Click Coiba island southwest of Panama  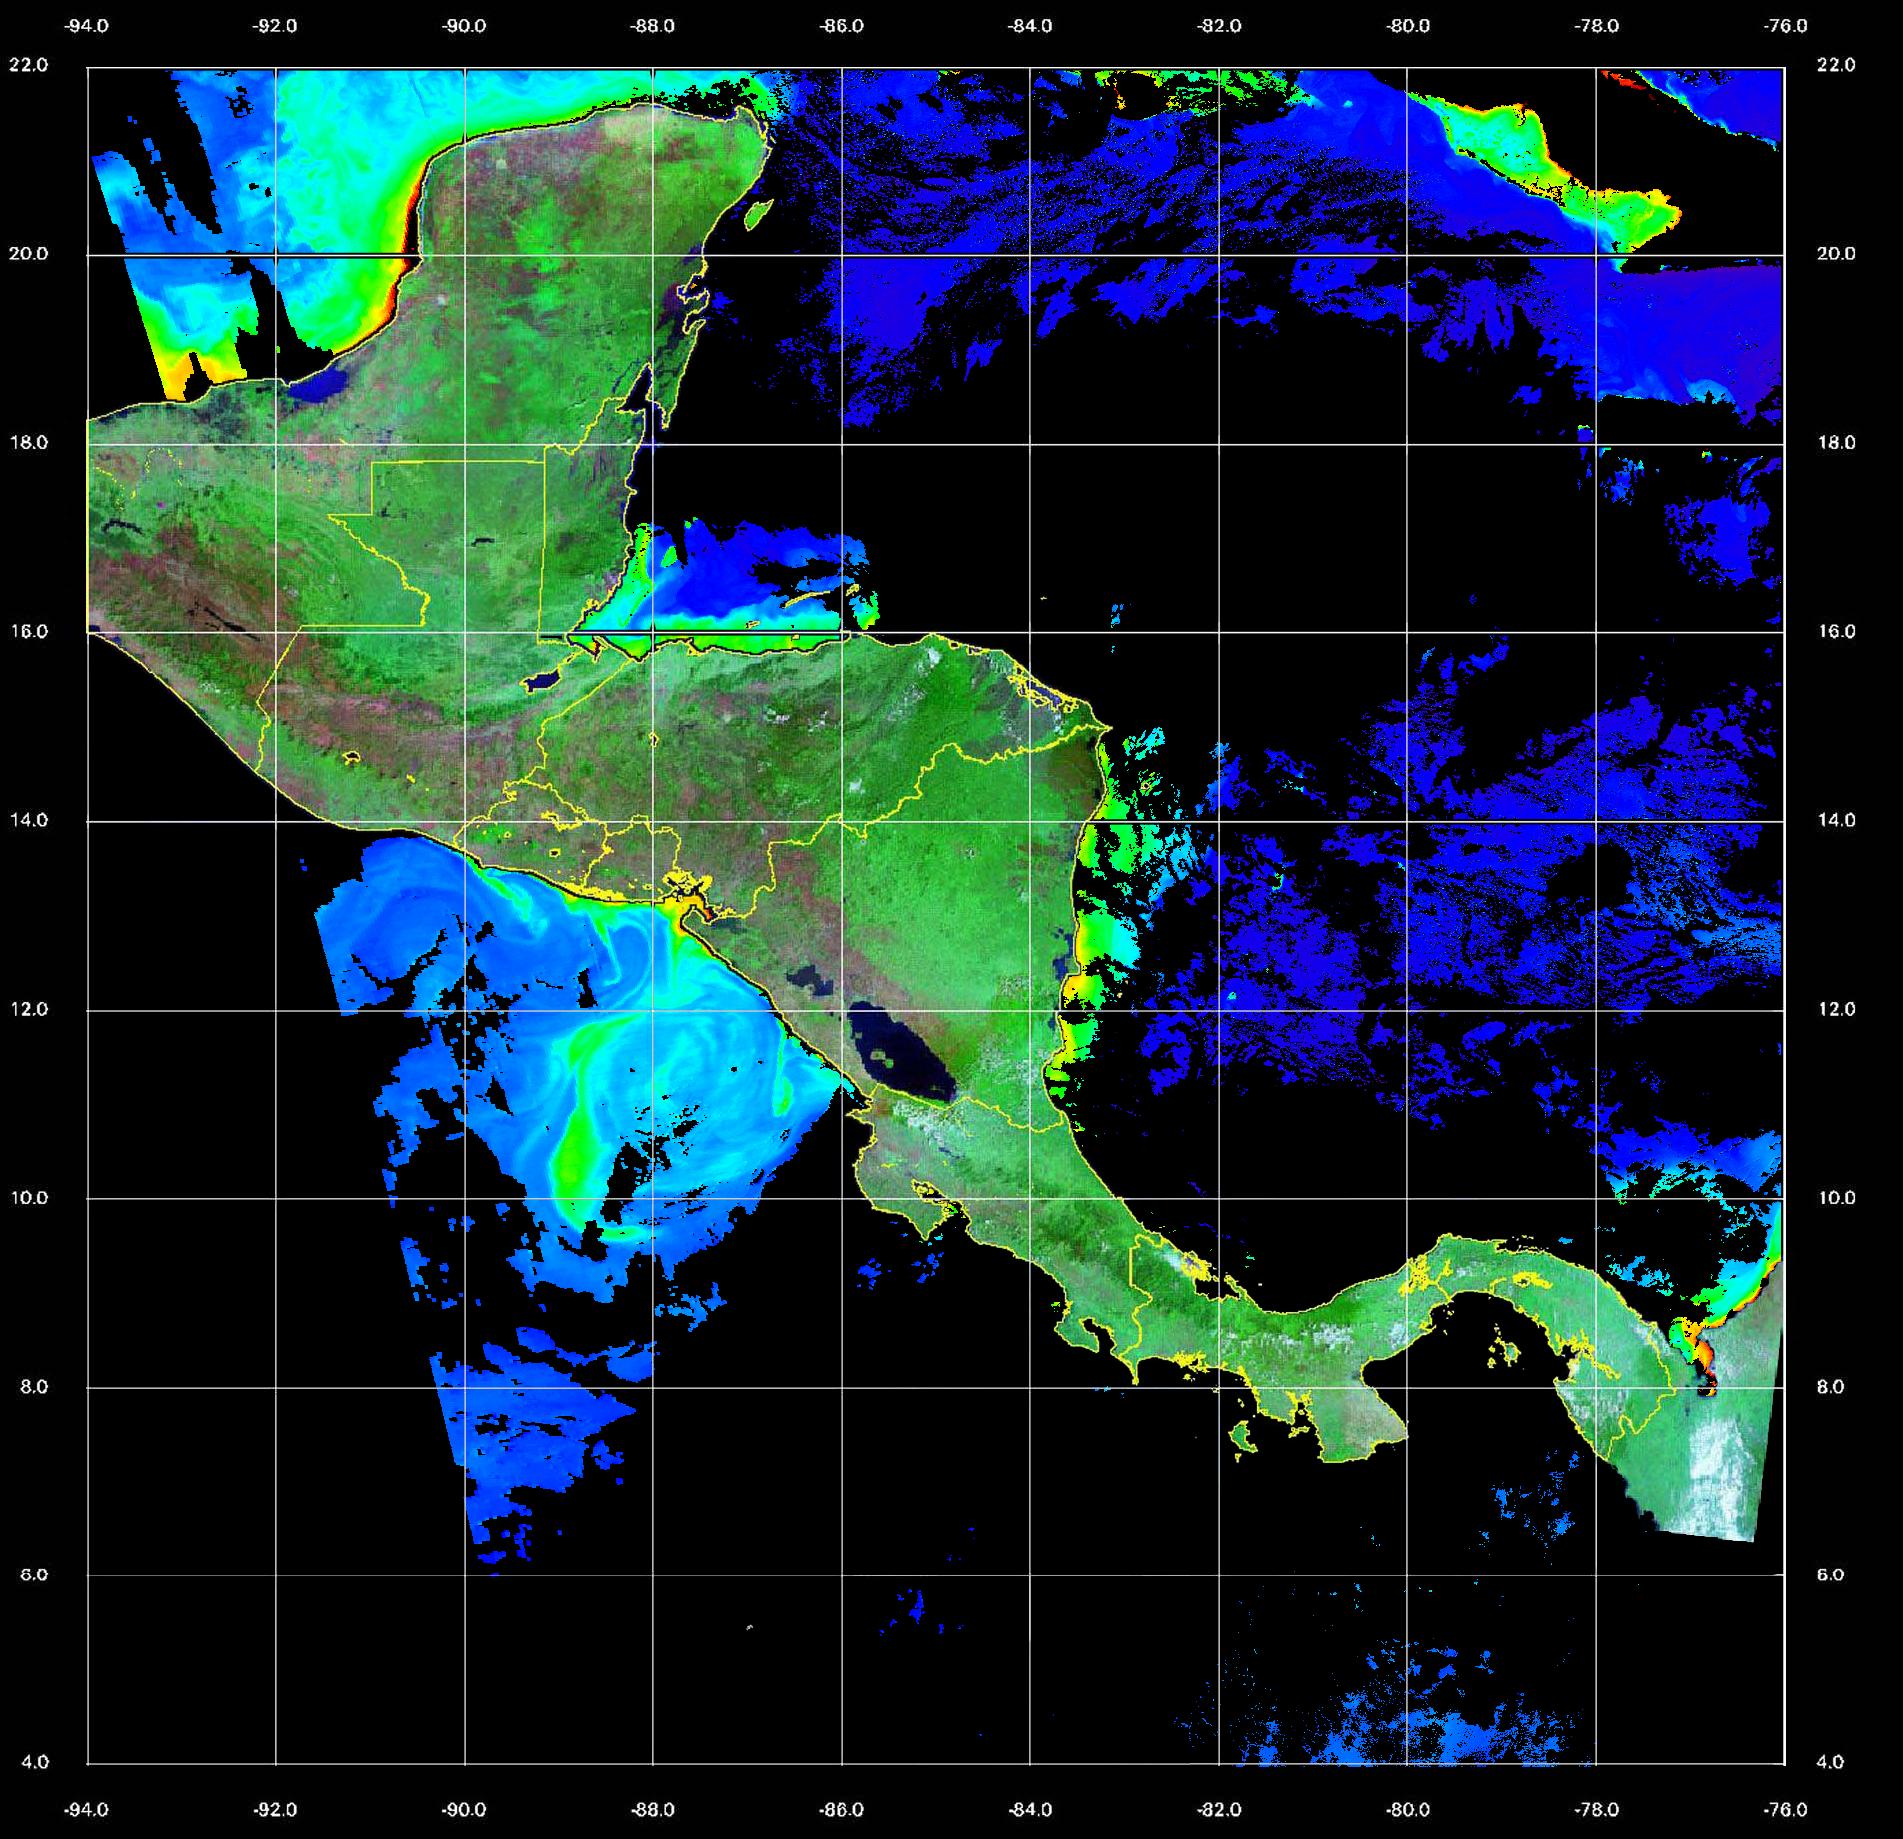coord(1242,1439)
